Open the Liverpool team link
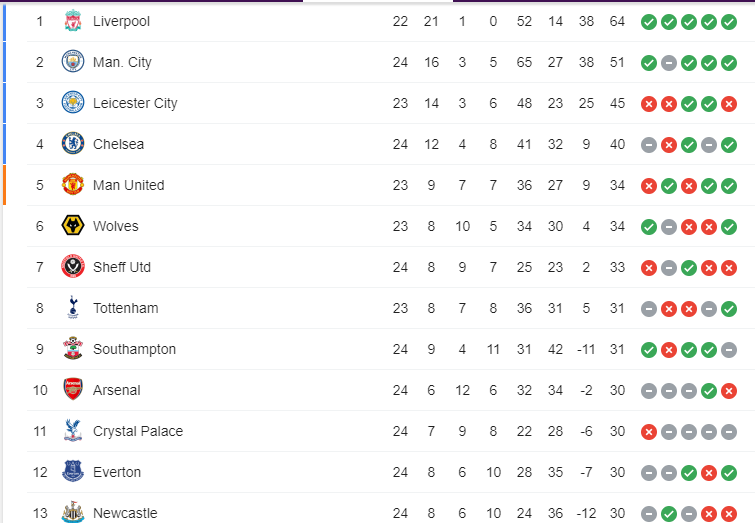Screen dimensions: 755x523 tap(120, 21)
